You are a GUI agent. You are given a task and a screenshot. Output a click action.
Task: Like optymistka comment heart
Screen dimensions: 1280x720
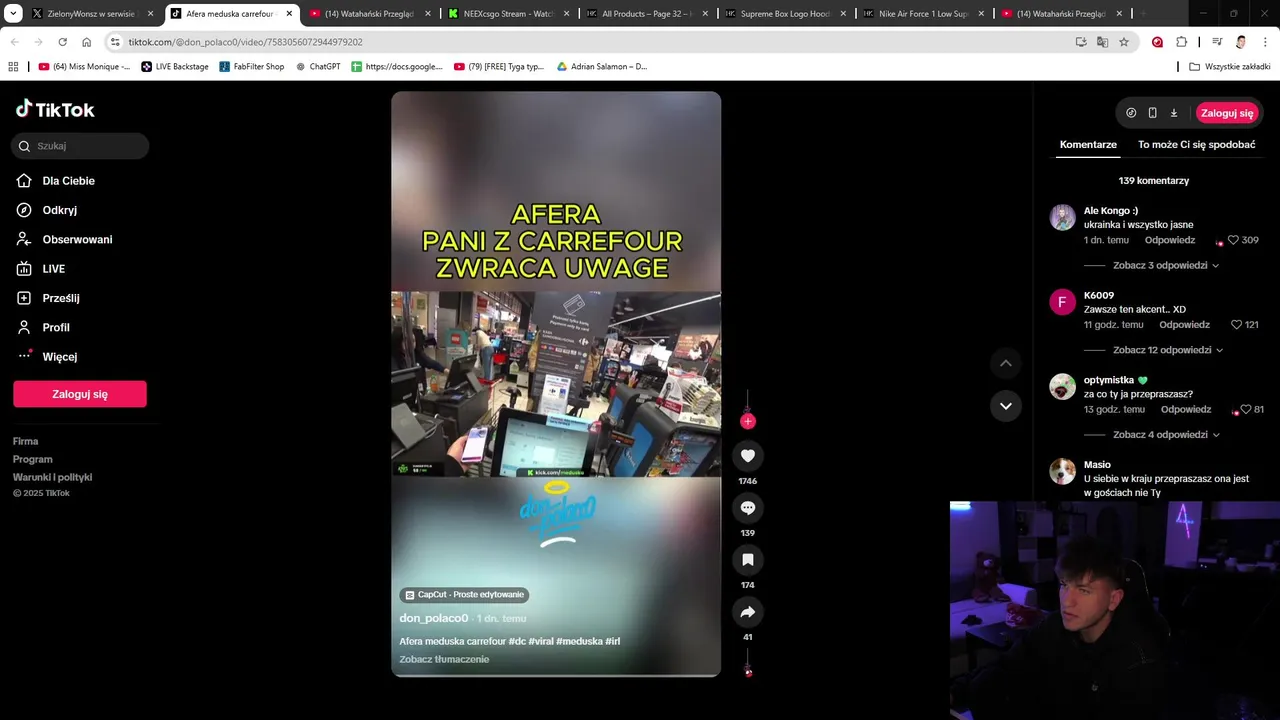coord(1245,410)
